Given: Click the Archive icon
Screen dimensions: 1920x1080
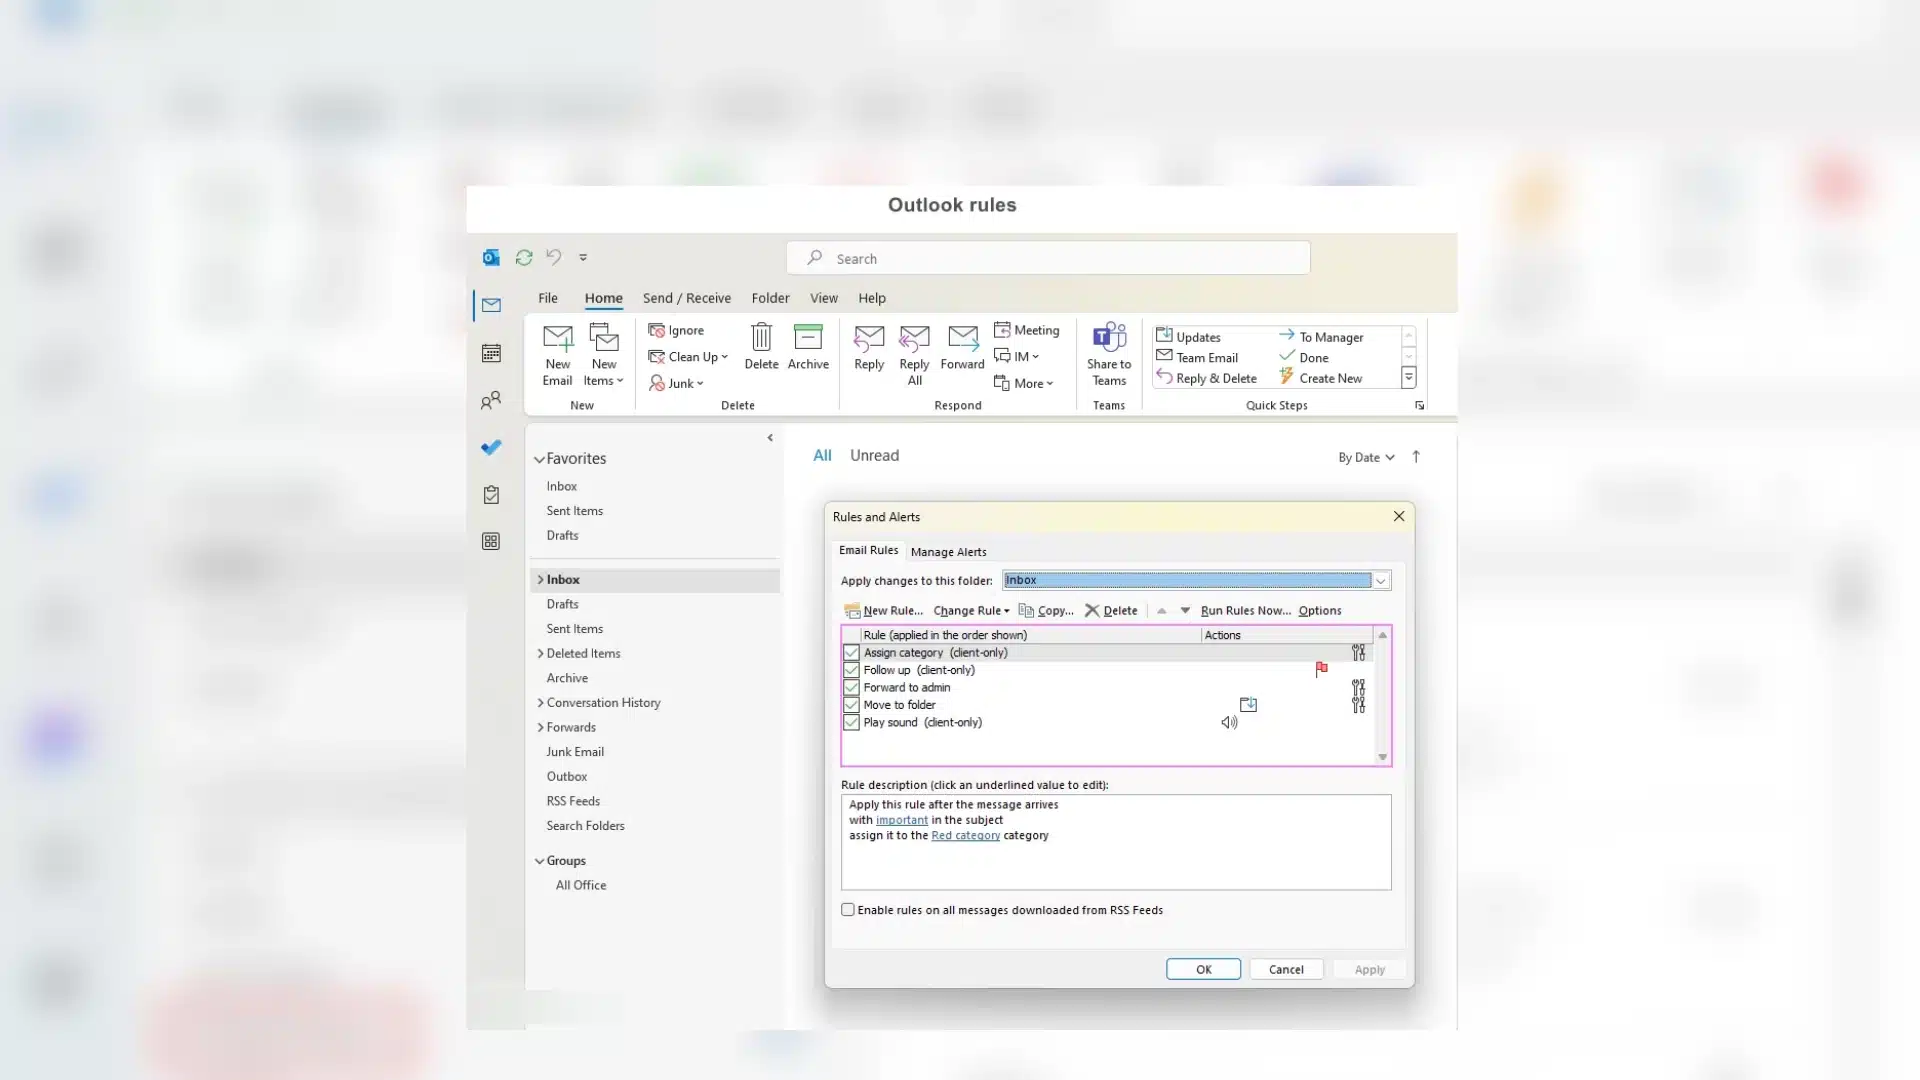Looking at the screenshot, I should coord(808,336).
